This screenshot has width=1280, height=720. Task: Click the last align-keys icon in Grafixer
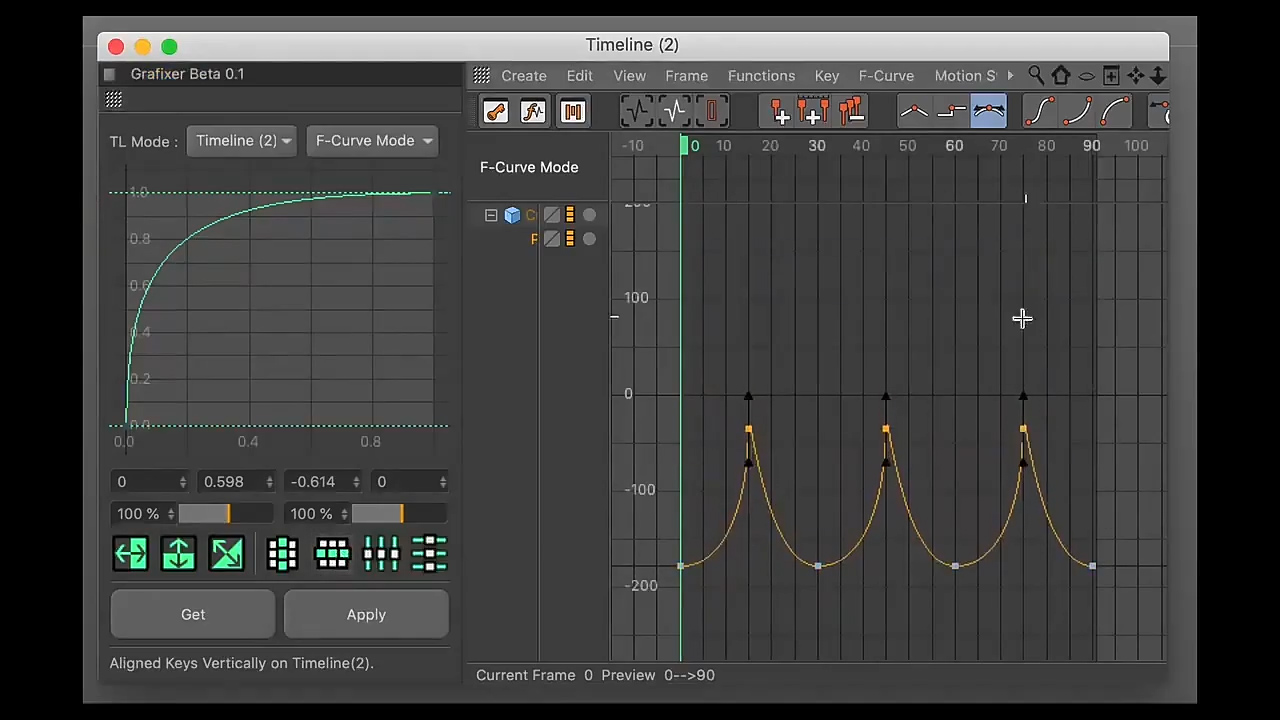point(429,553)
